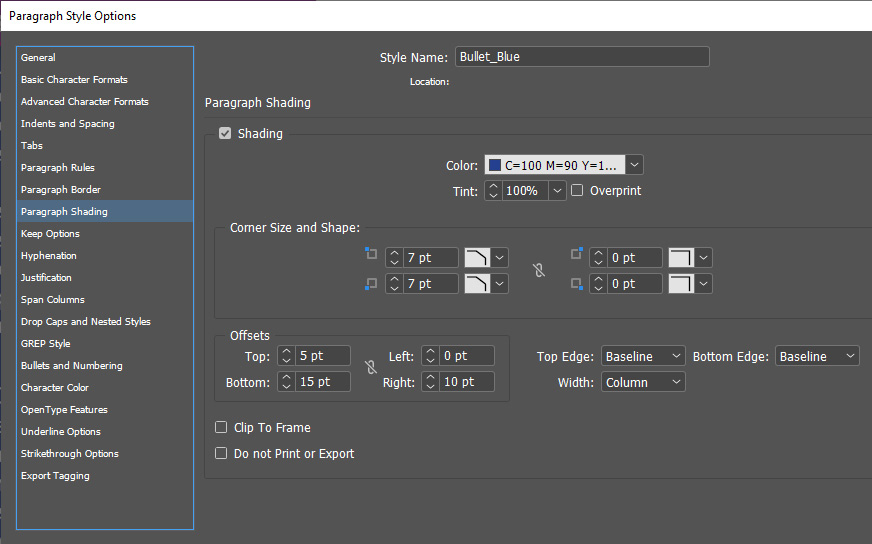Click top-right corner 0 pt field

635,258
